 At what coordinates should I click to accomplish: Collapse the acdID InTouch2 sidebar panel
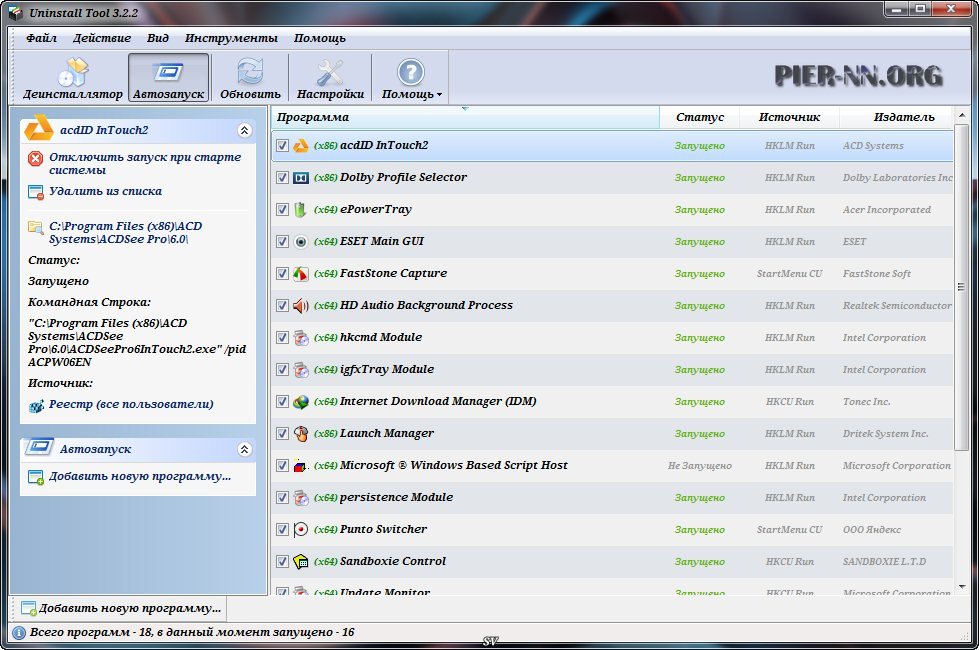(x=244, y=130)
